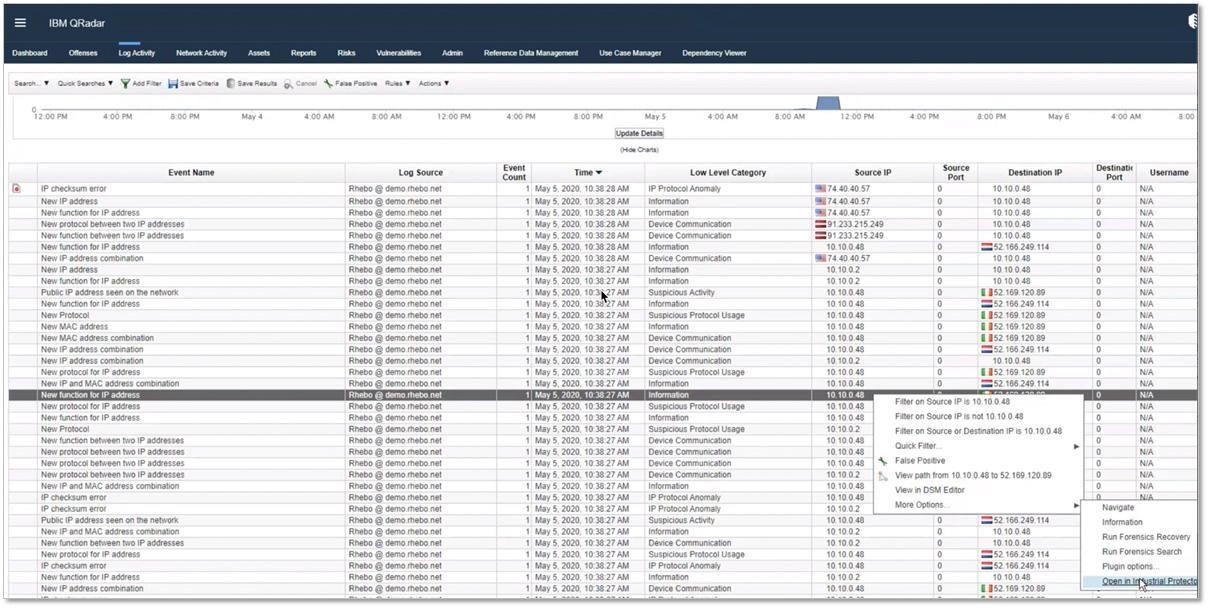Open the Log Activity tab
The width and height of the screenshot is (1208, 608).
tap(137, 53)
